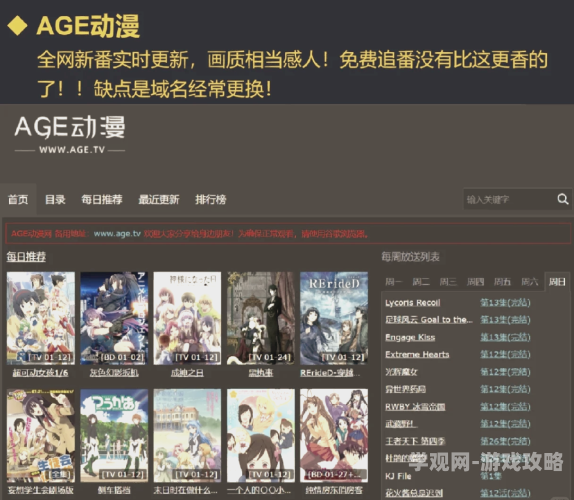Click the RErideD-穿越 title link

330,373
